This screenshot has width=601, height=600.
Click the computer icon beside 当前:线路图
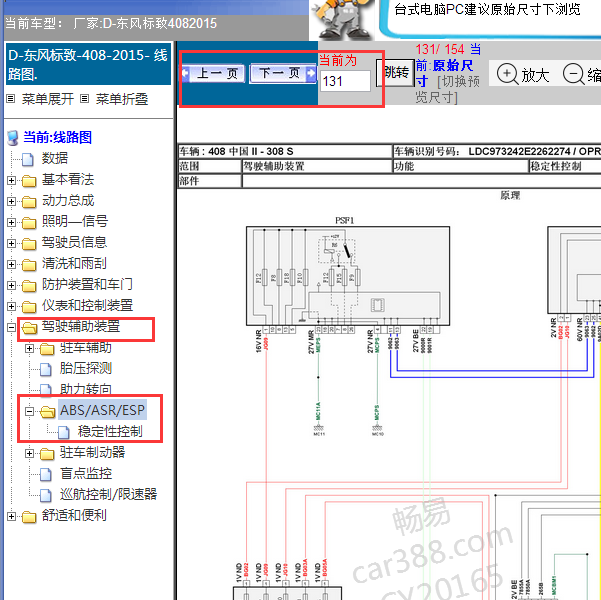pyautogui.click(x=13, y=138)
